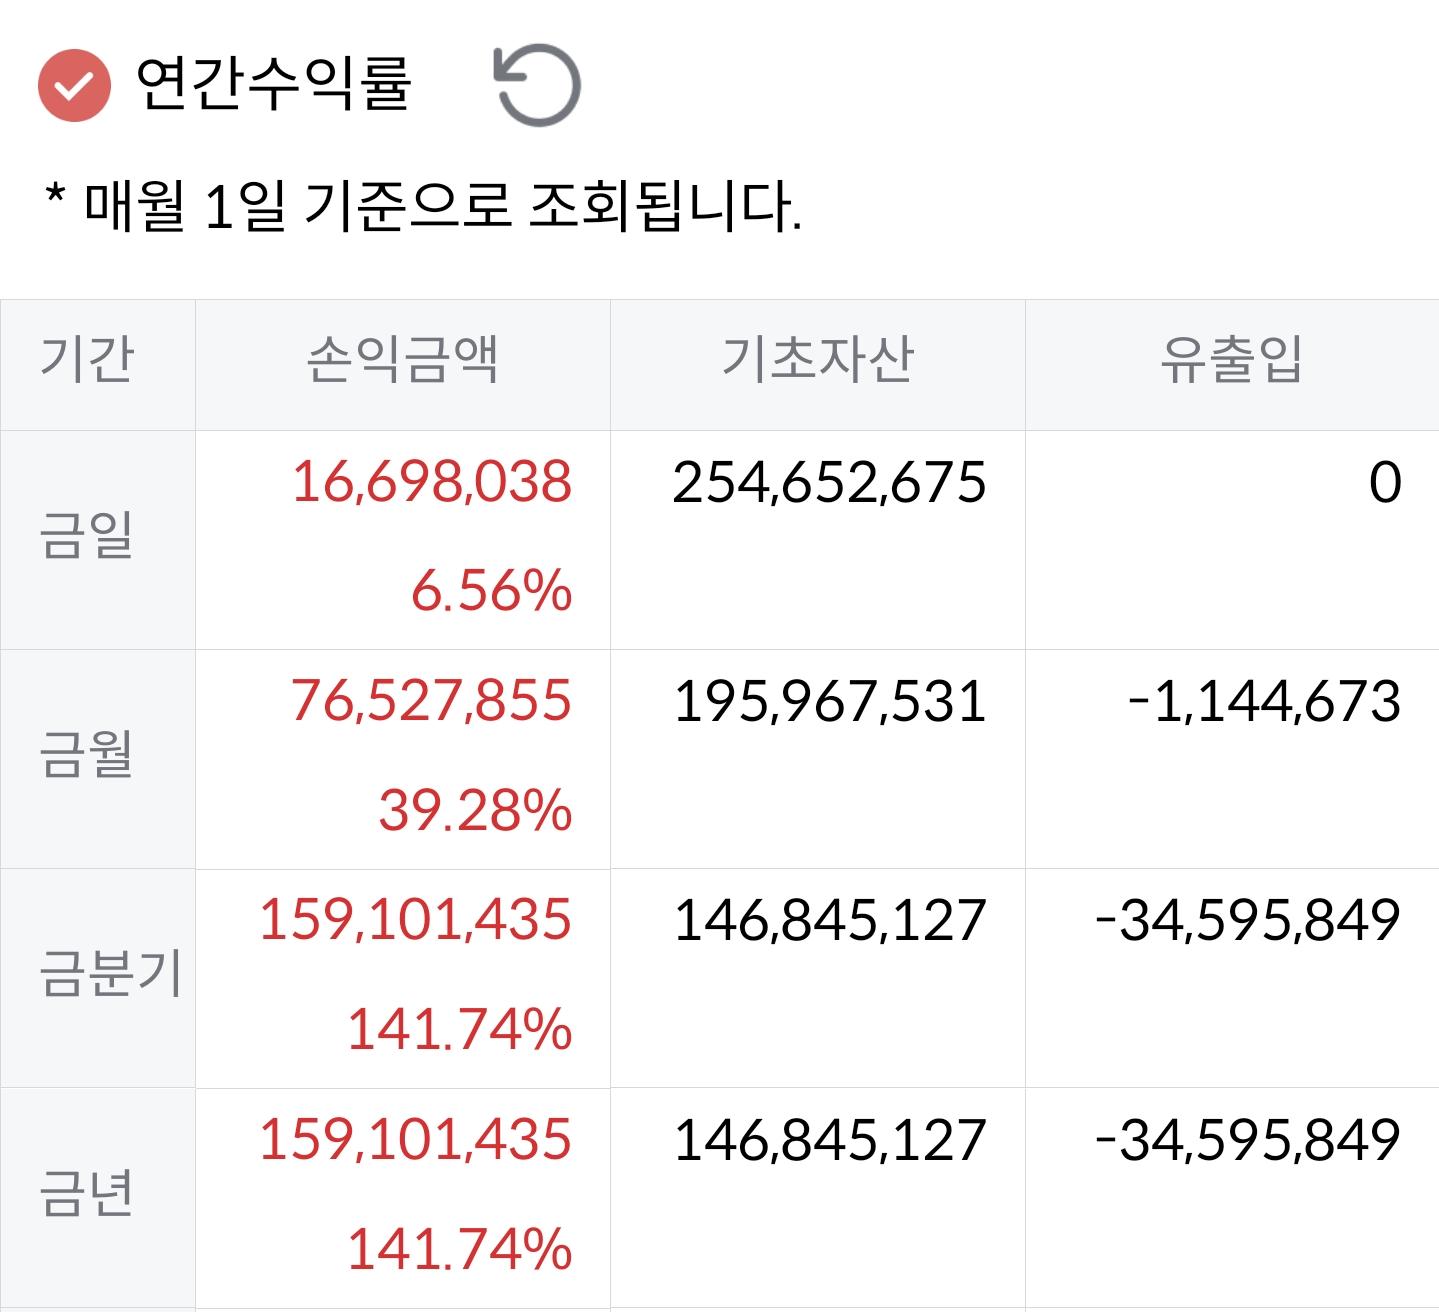Select the 6.56% daily return figure
Image resolution: width=1439 pixels, height=1312 pixels.
(493, 593)
